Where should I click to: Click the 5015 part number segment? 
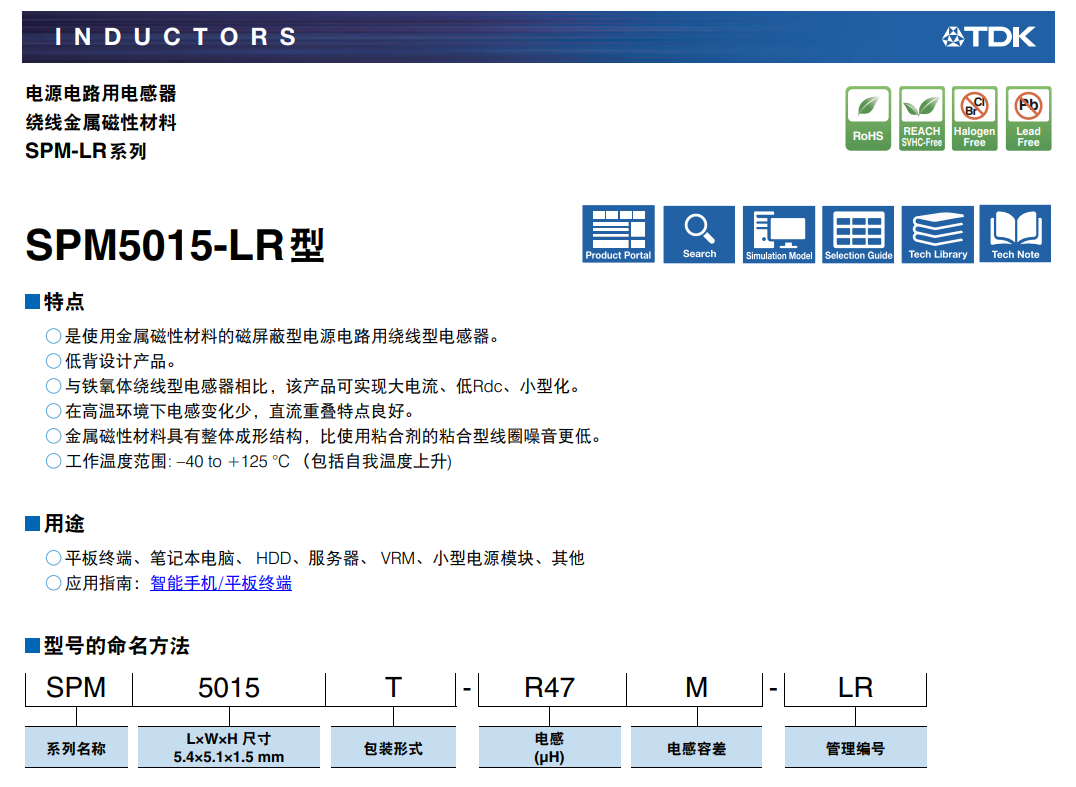coord(229,688)
